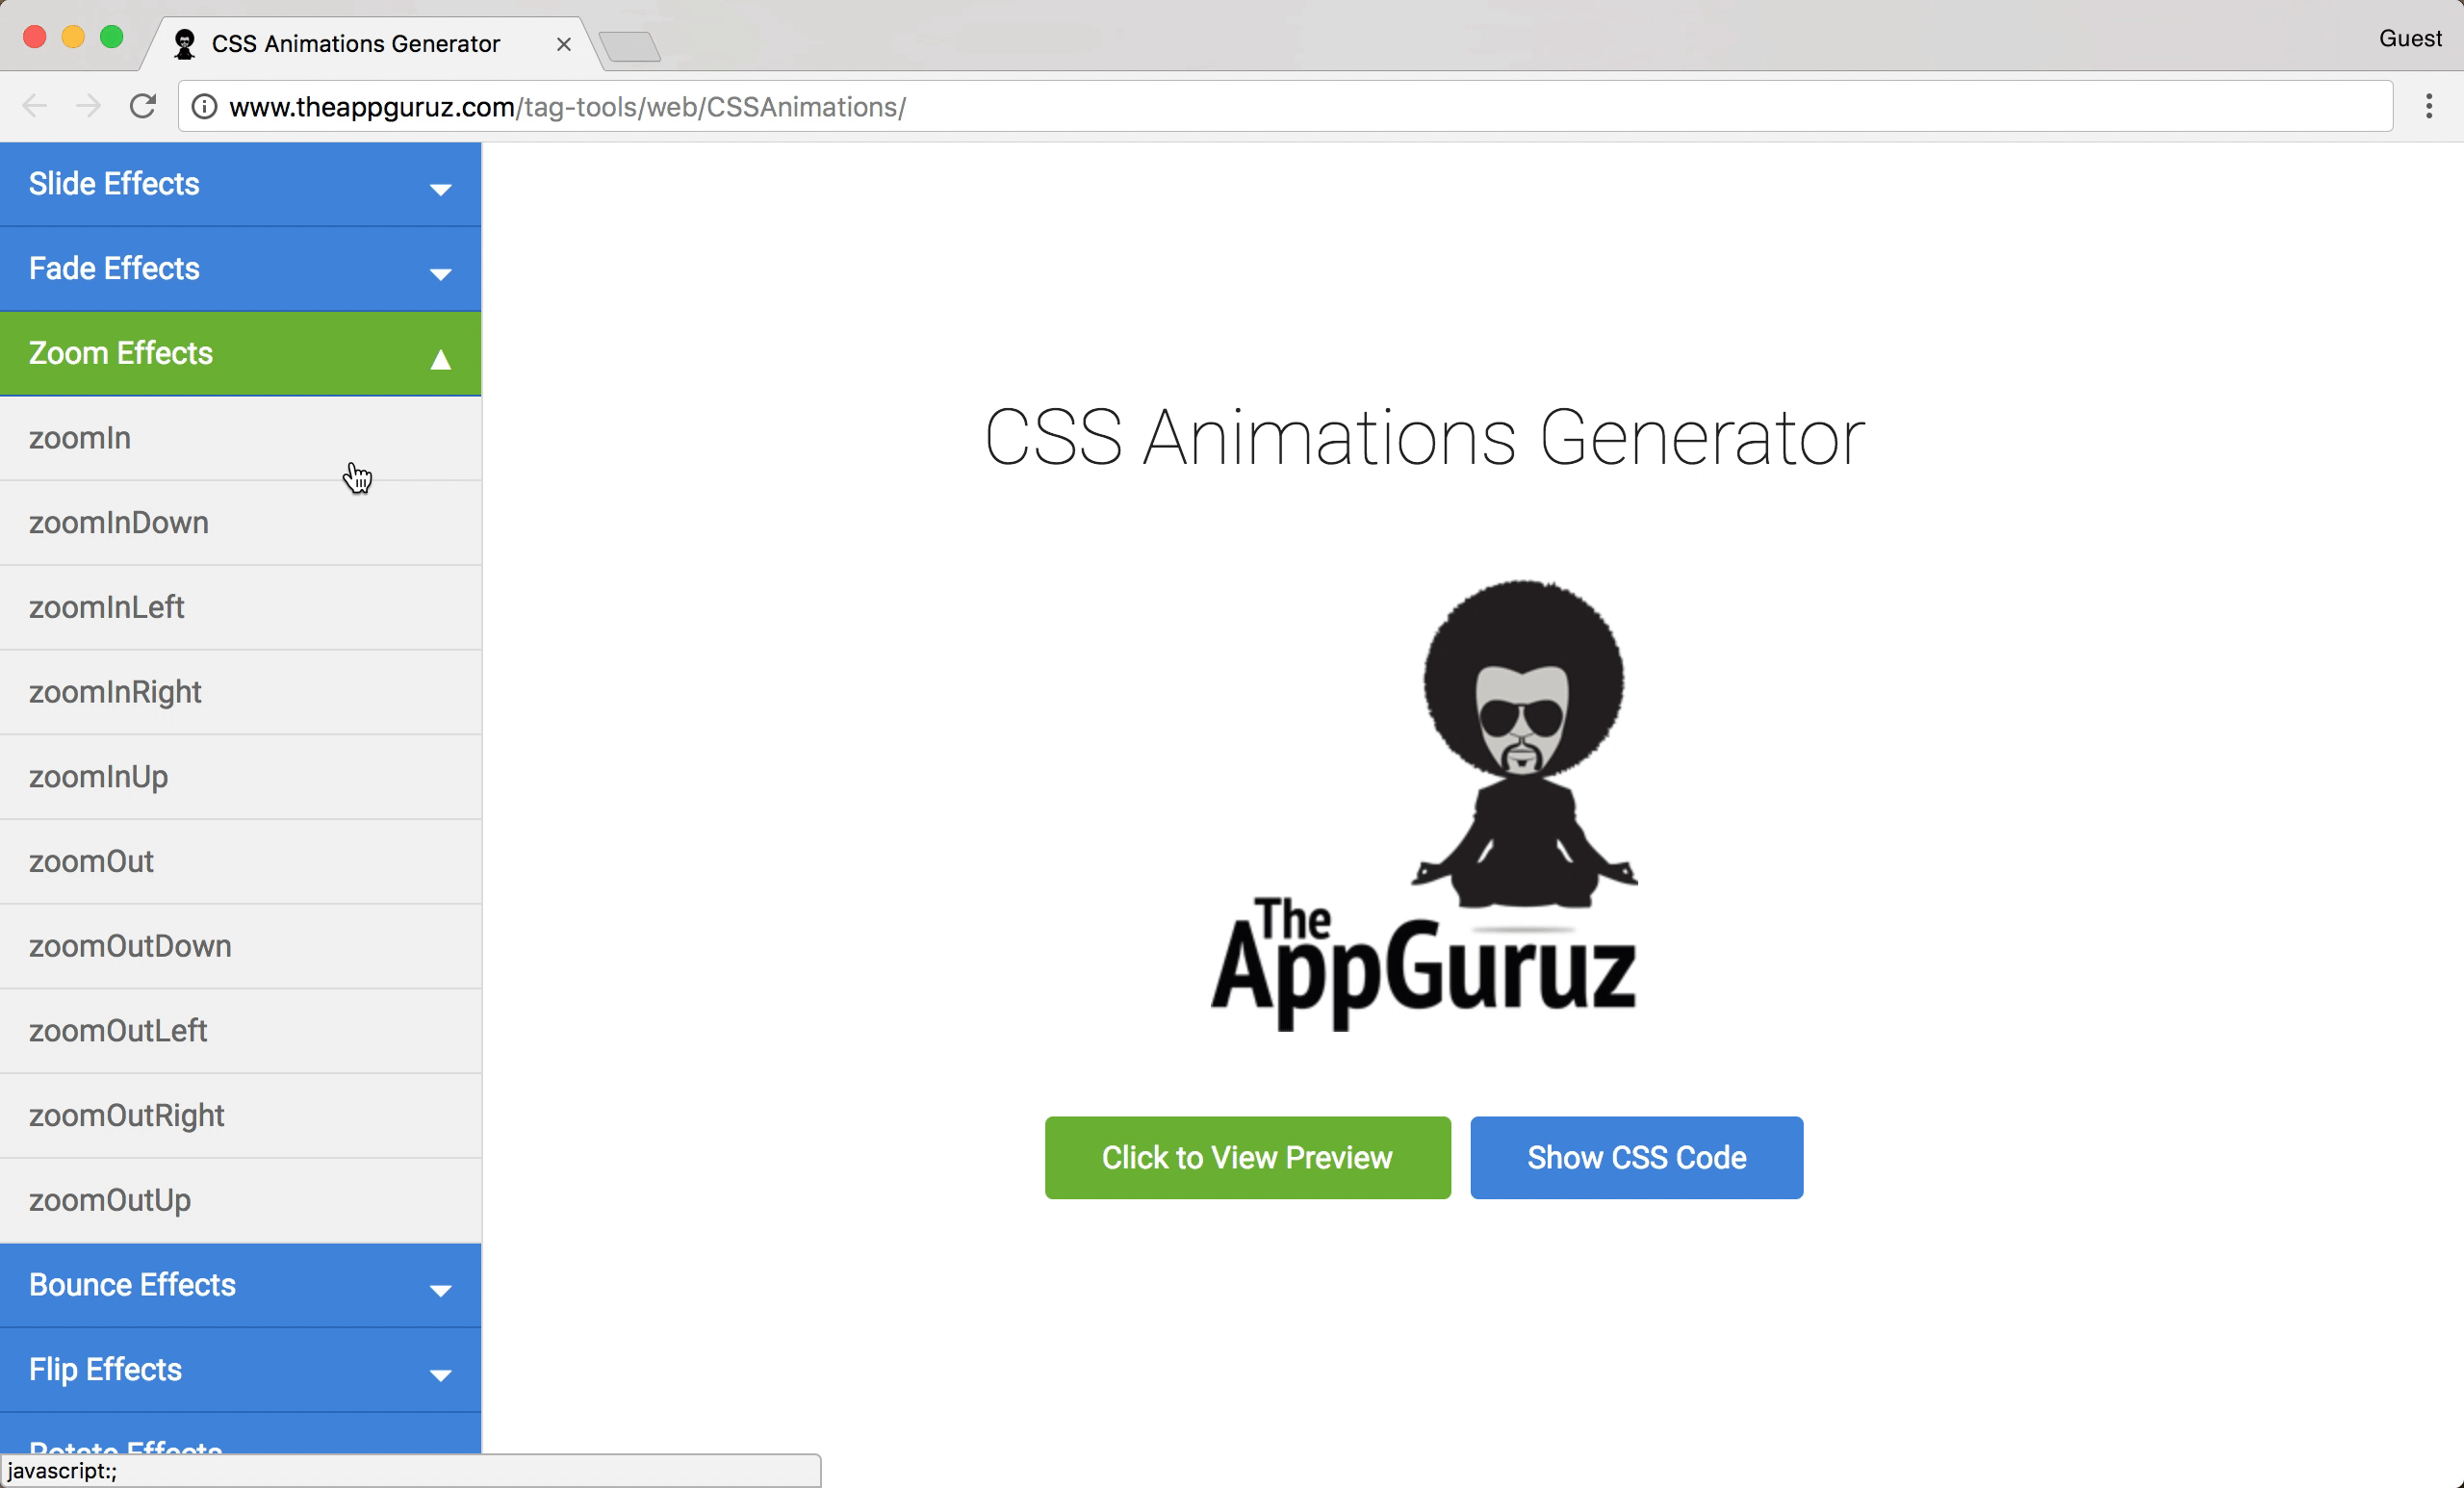
Task: Expand the Slide Effects section
Action: [240, 184]
